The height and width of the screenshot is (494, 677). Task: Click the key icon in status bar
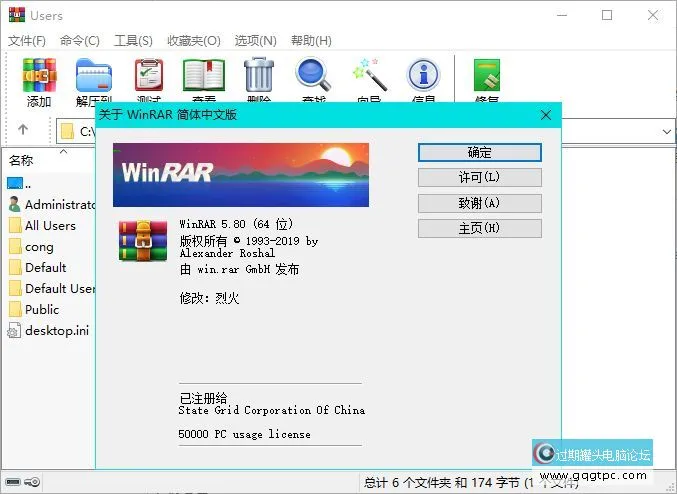pos(32,482)
